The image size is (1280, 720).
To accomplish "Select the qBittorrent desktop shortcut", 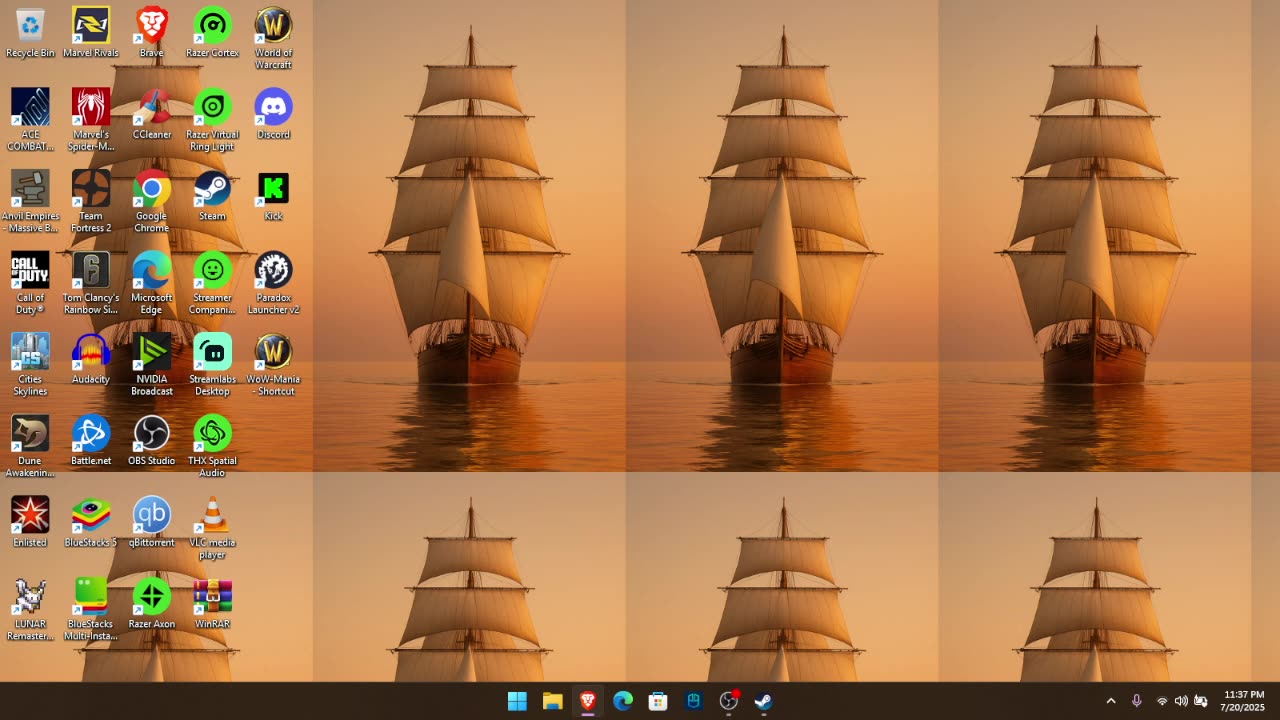I will [x=152, y=522].
